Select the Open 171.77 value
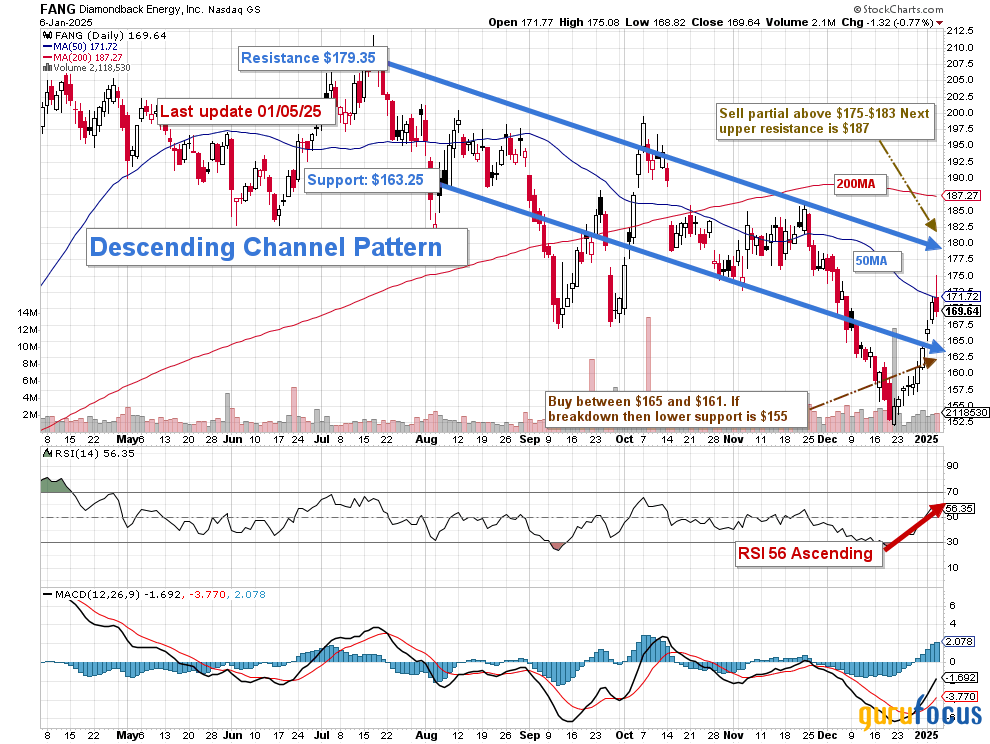Screen dimensions: 990x744 521,22
